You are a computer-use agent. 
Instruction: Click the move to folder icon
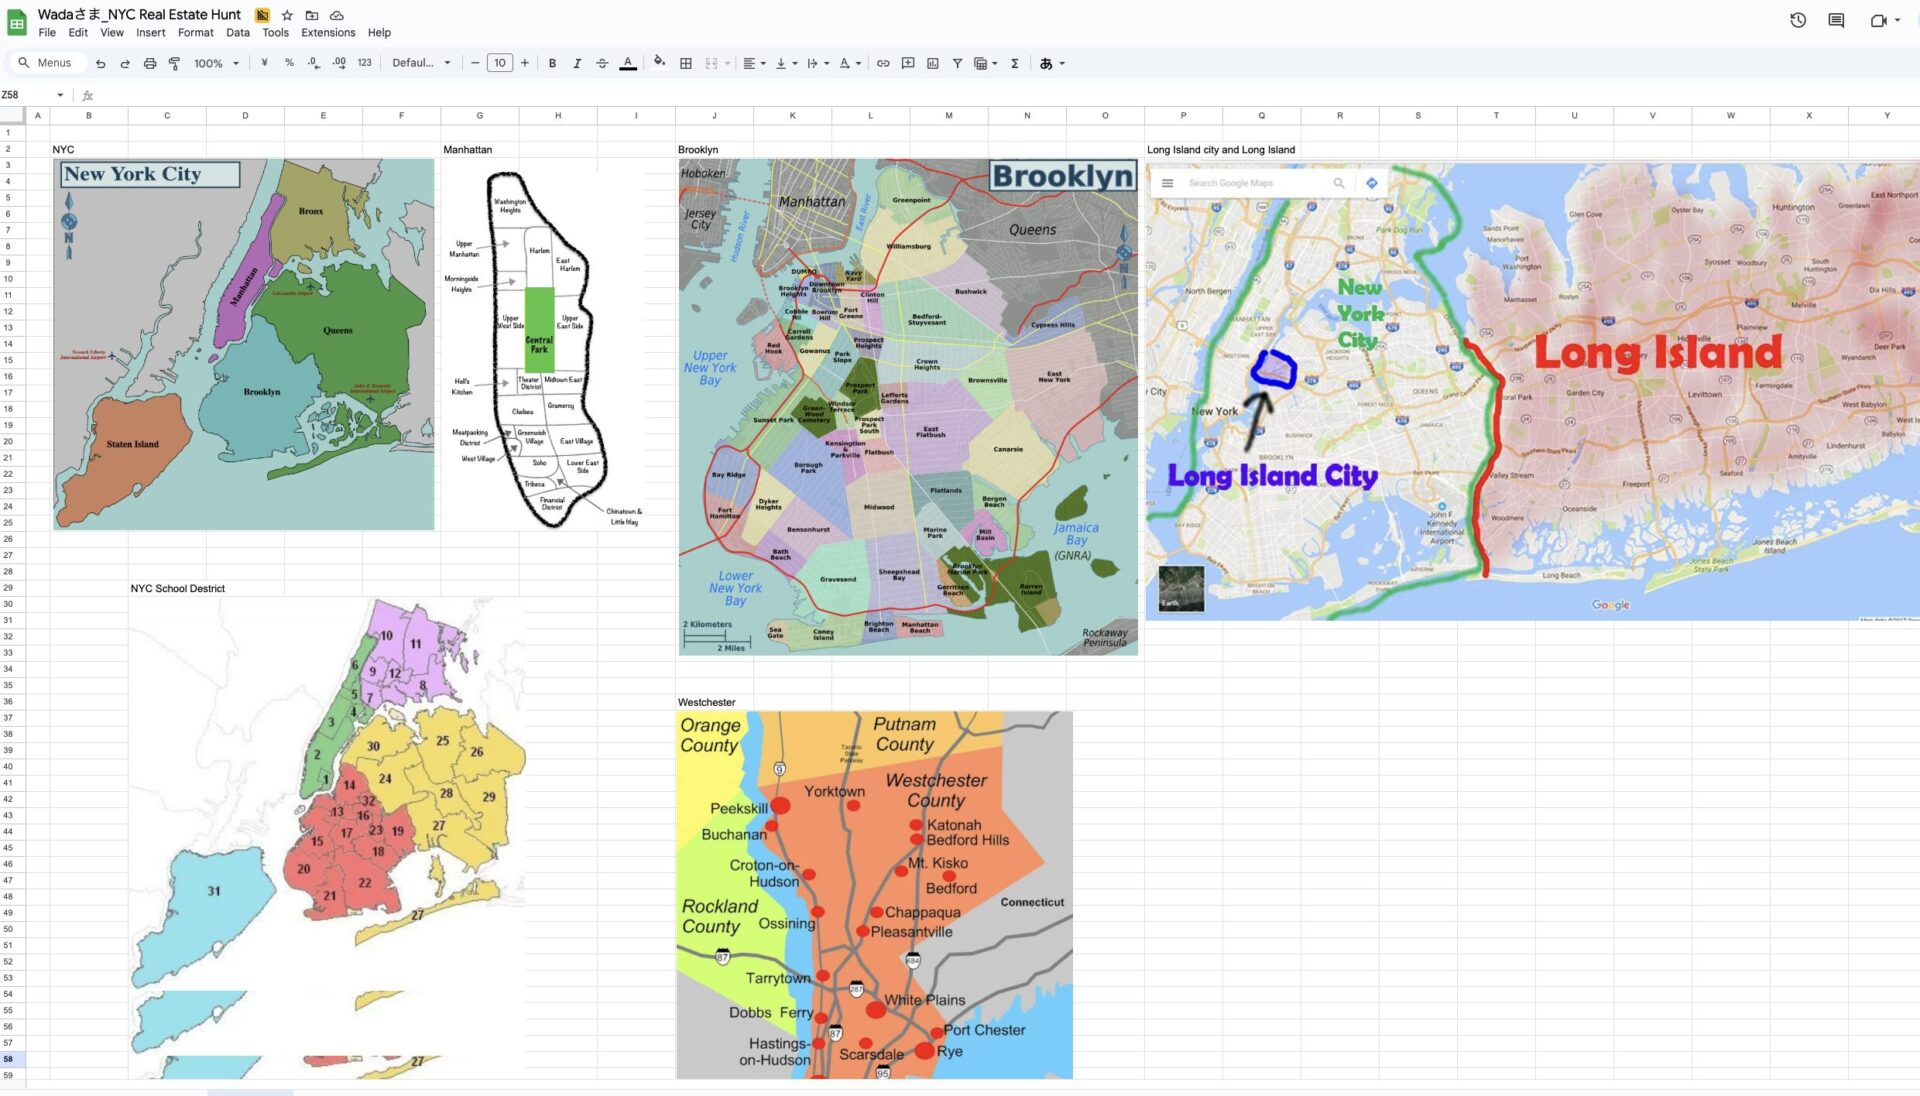click(312, 15)
